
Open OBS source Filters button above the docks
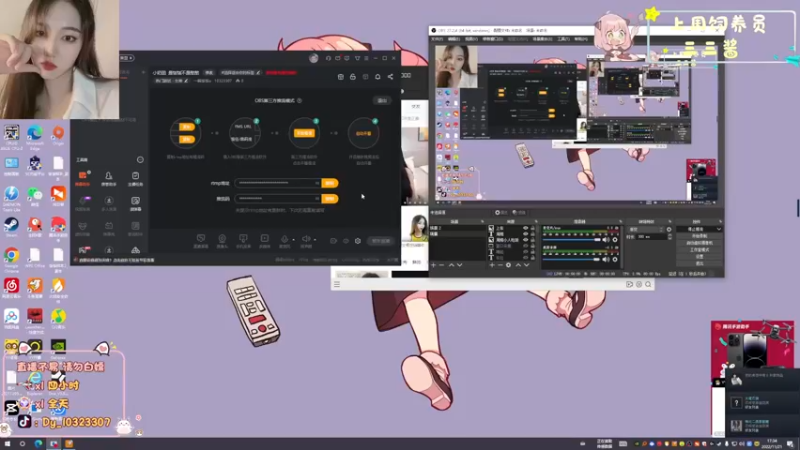click(x=519, y=212)
